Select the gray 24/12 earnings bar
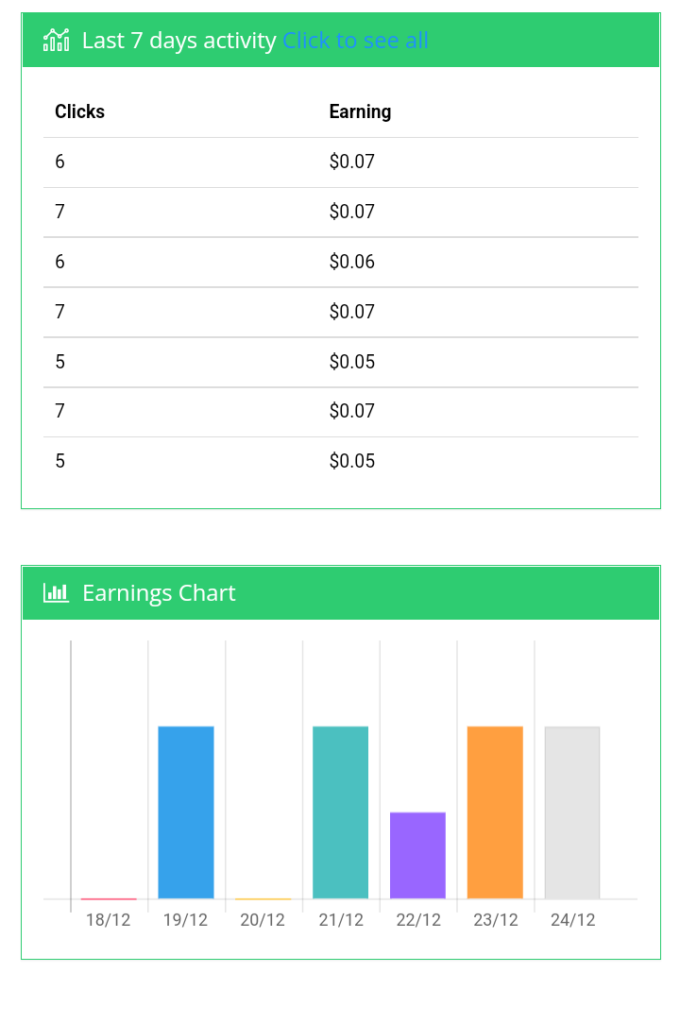 point(572,812)
